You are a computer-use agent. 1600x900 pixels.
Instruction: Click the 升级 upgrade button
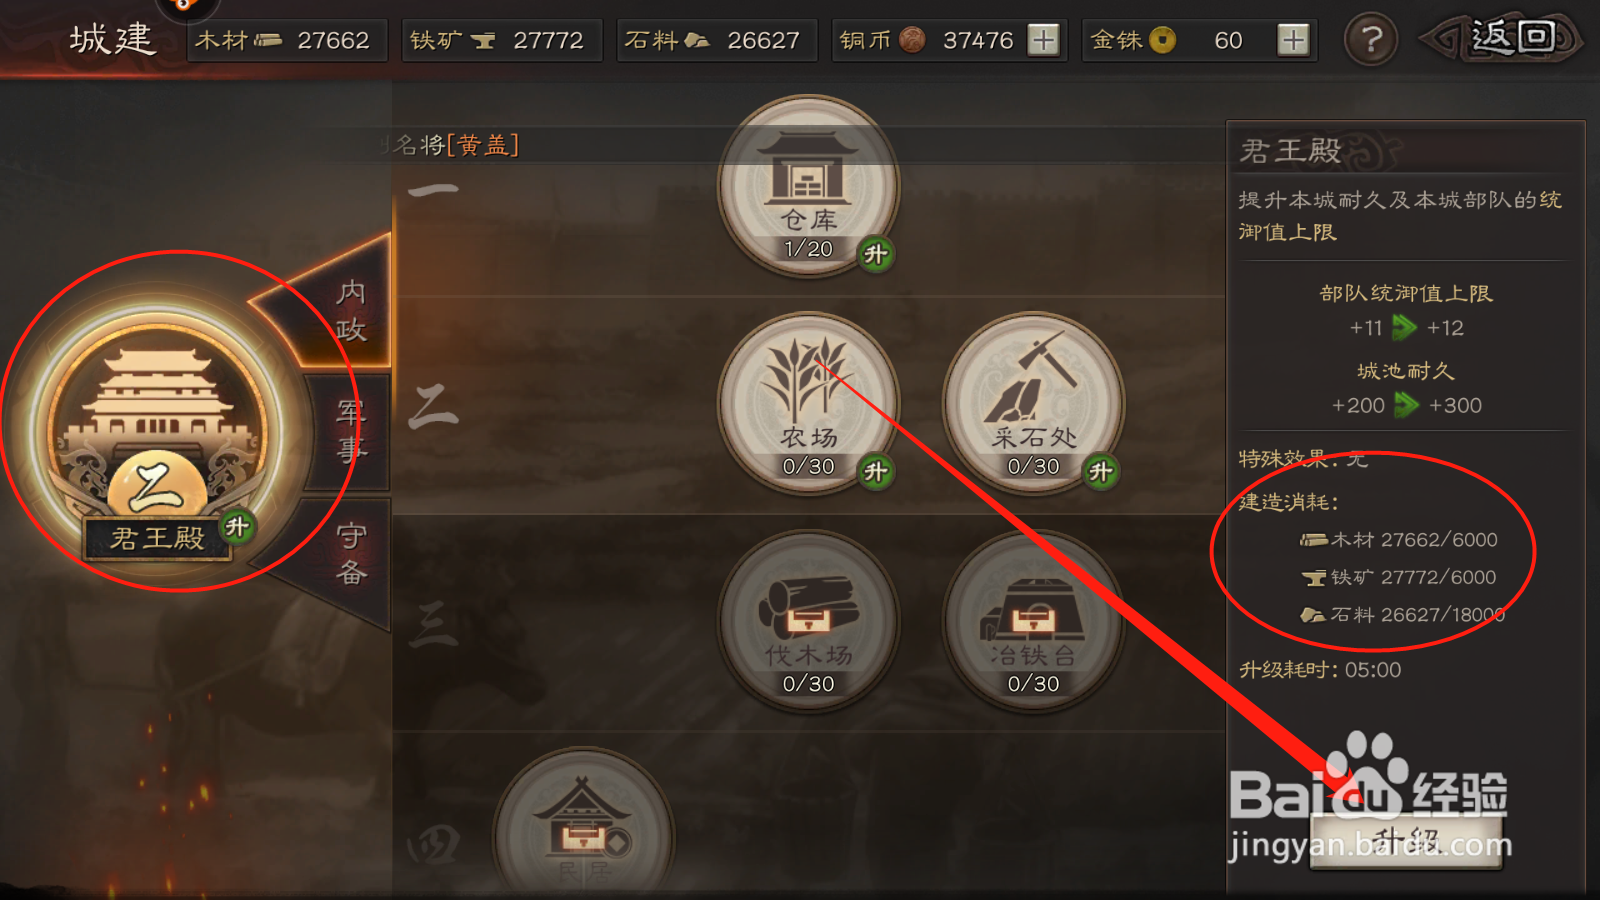[x=1406, y=840]
